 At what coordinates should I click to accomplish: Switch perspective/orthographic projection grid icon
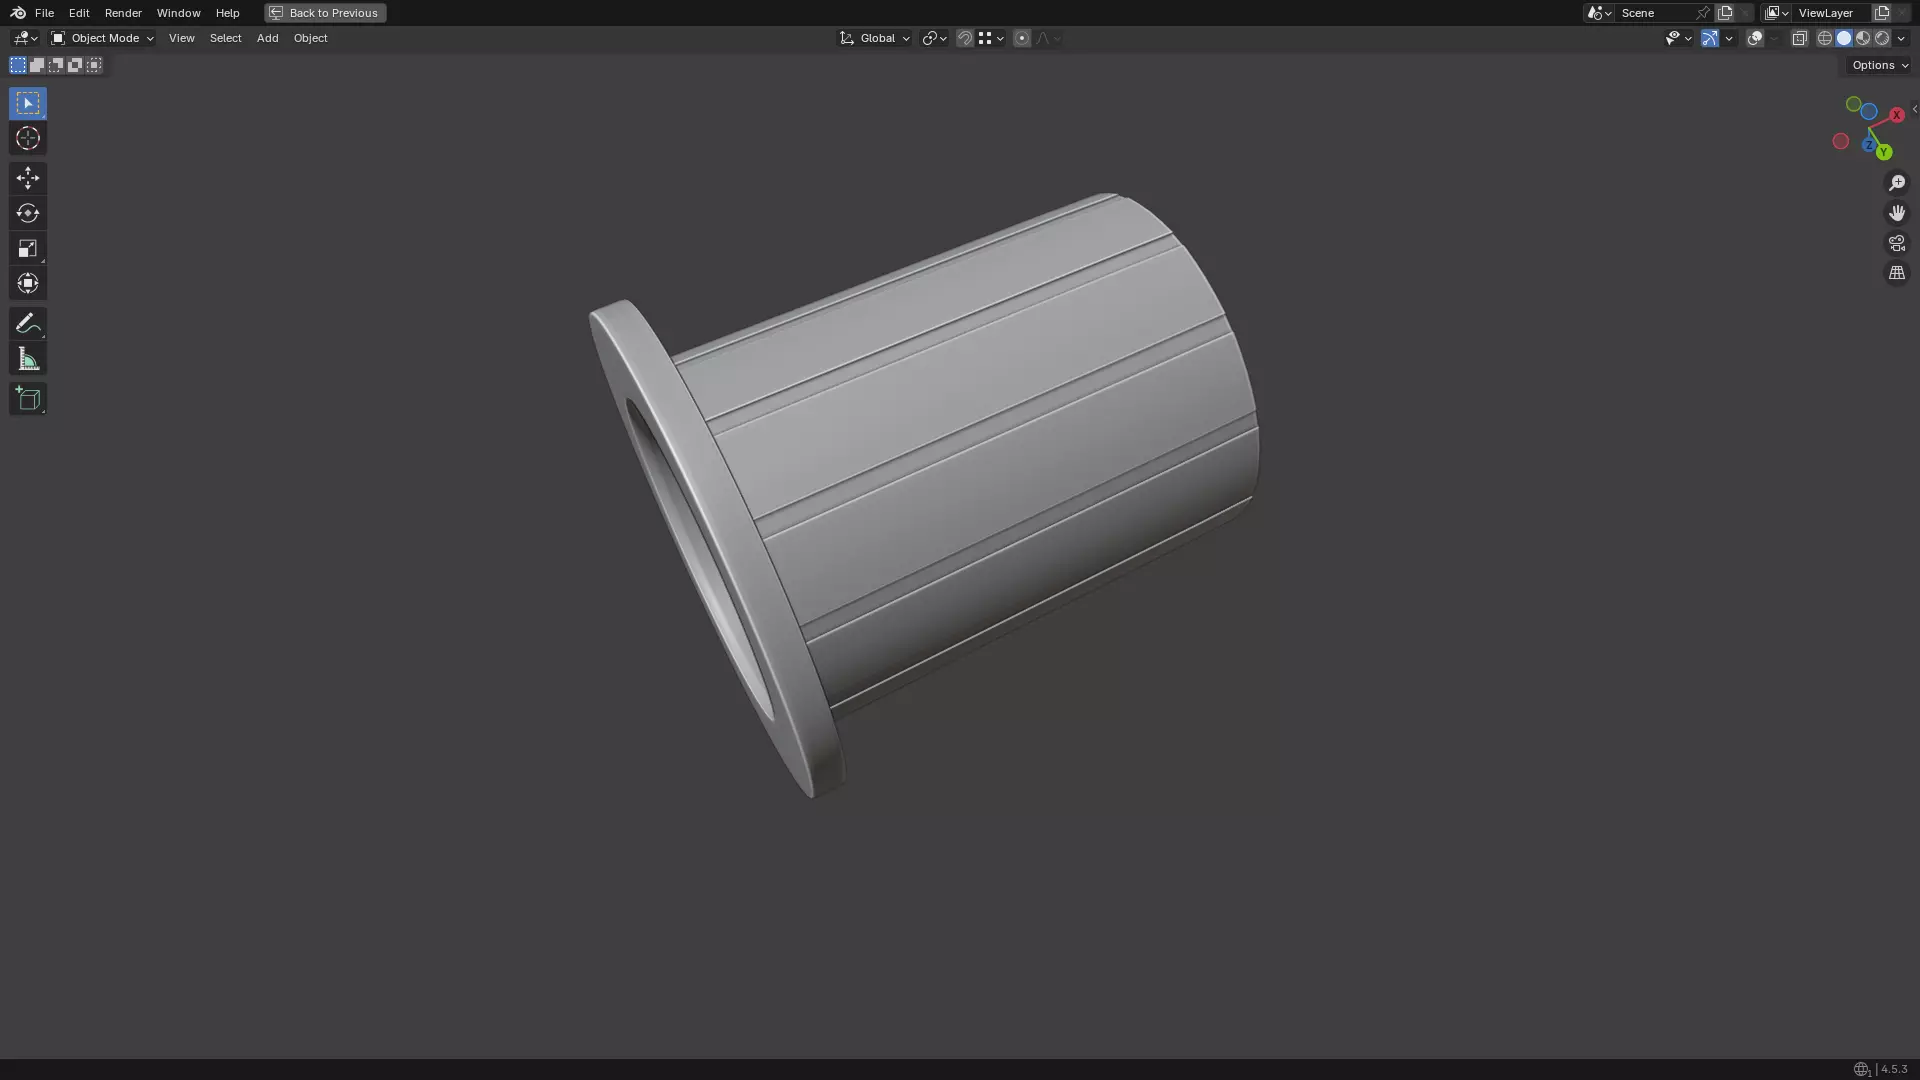[1897, 273]
